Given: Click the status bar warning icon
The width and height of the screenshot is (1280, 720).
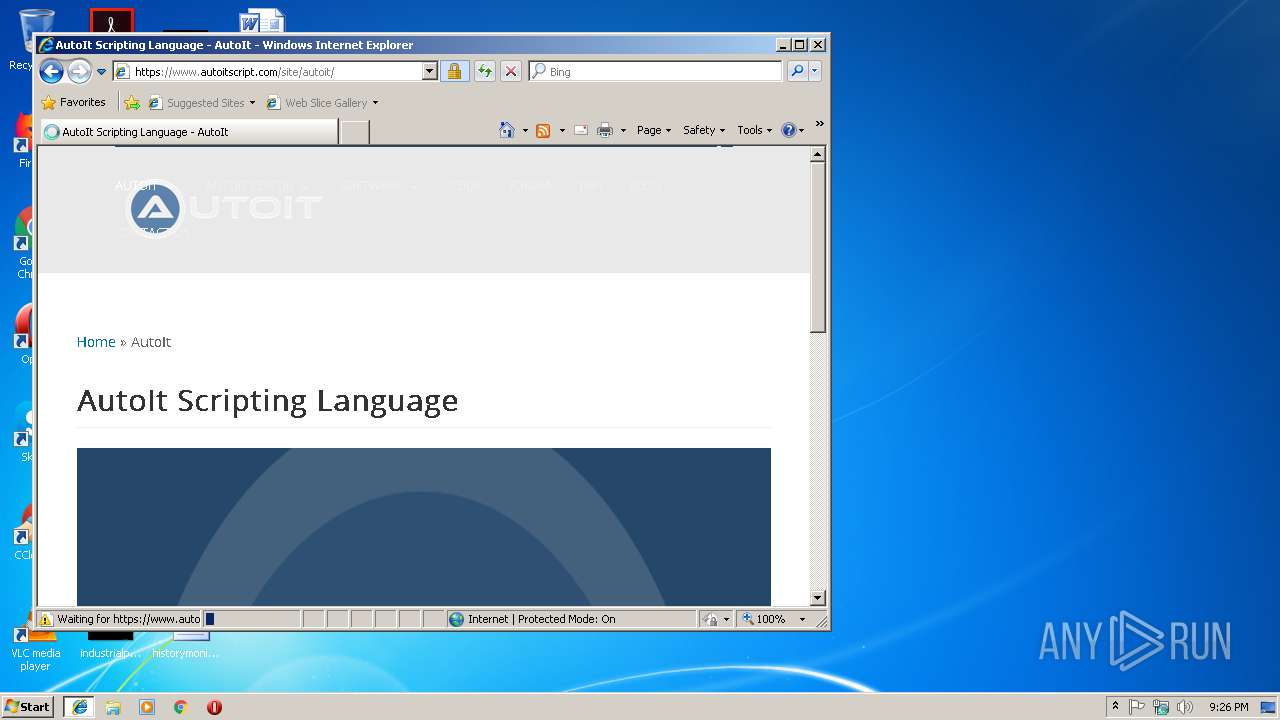Looking at the screenshot, I should (x=45, y=619).
